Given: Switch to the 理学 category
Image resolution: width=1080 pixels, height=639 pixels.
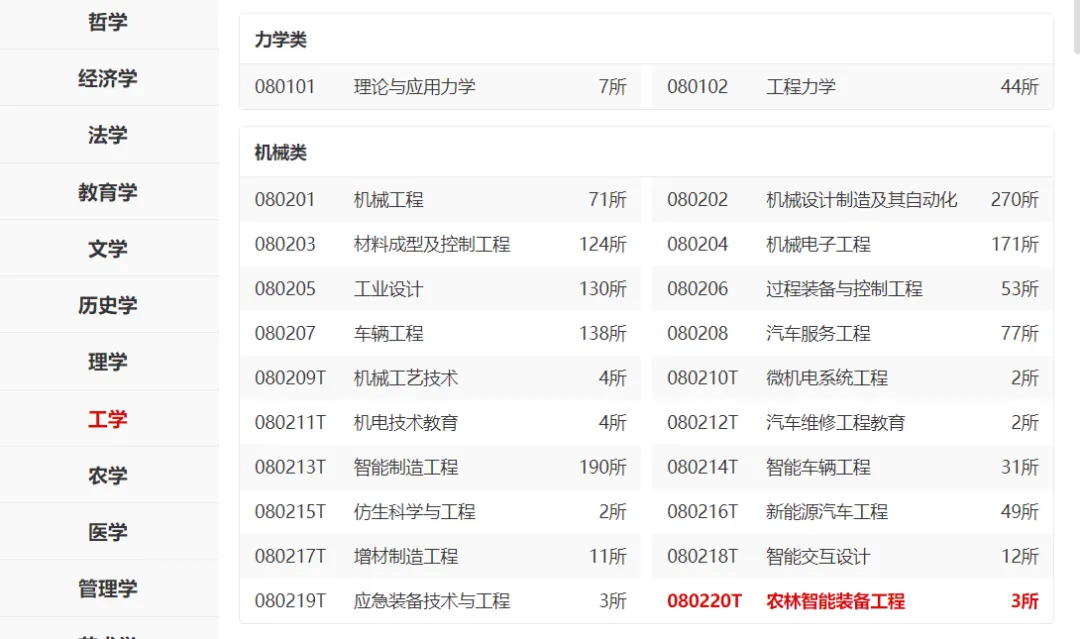Looking at the screenshot, I should coord(108,362).
